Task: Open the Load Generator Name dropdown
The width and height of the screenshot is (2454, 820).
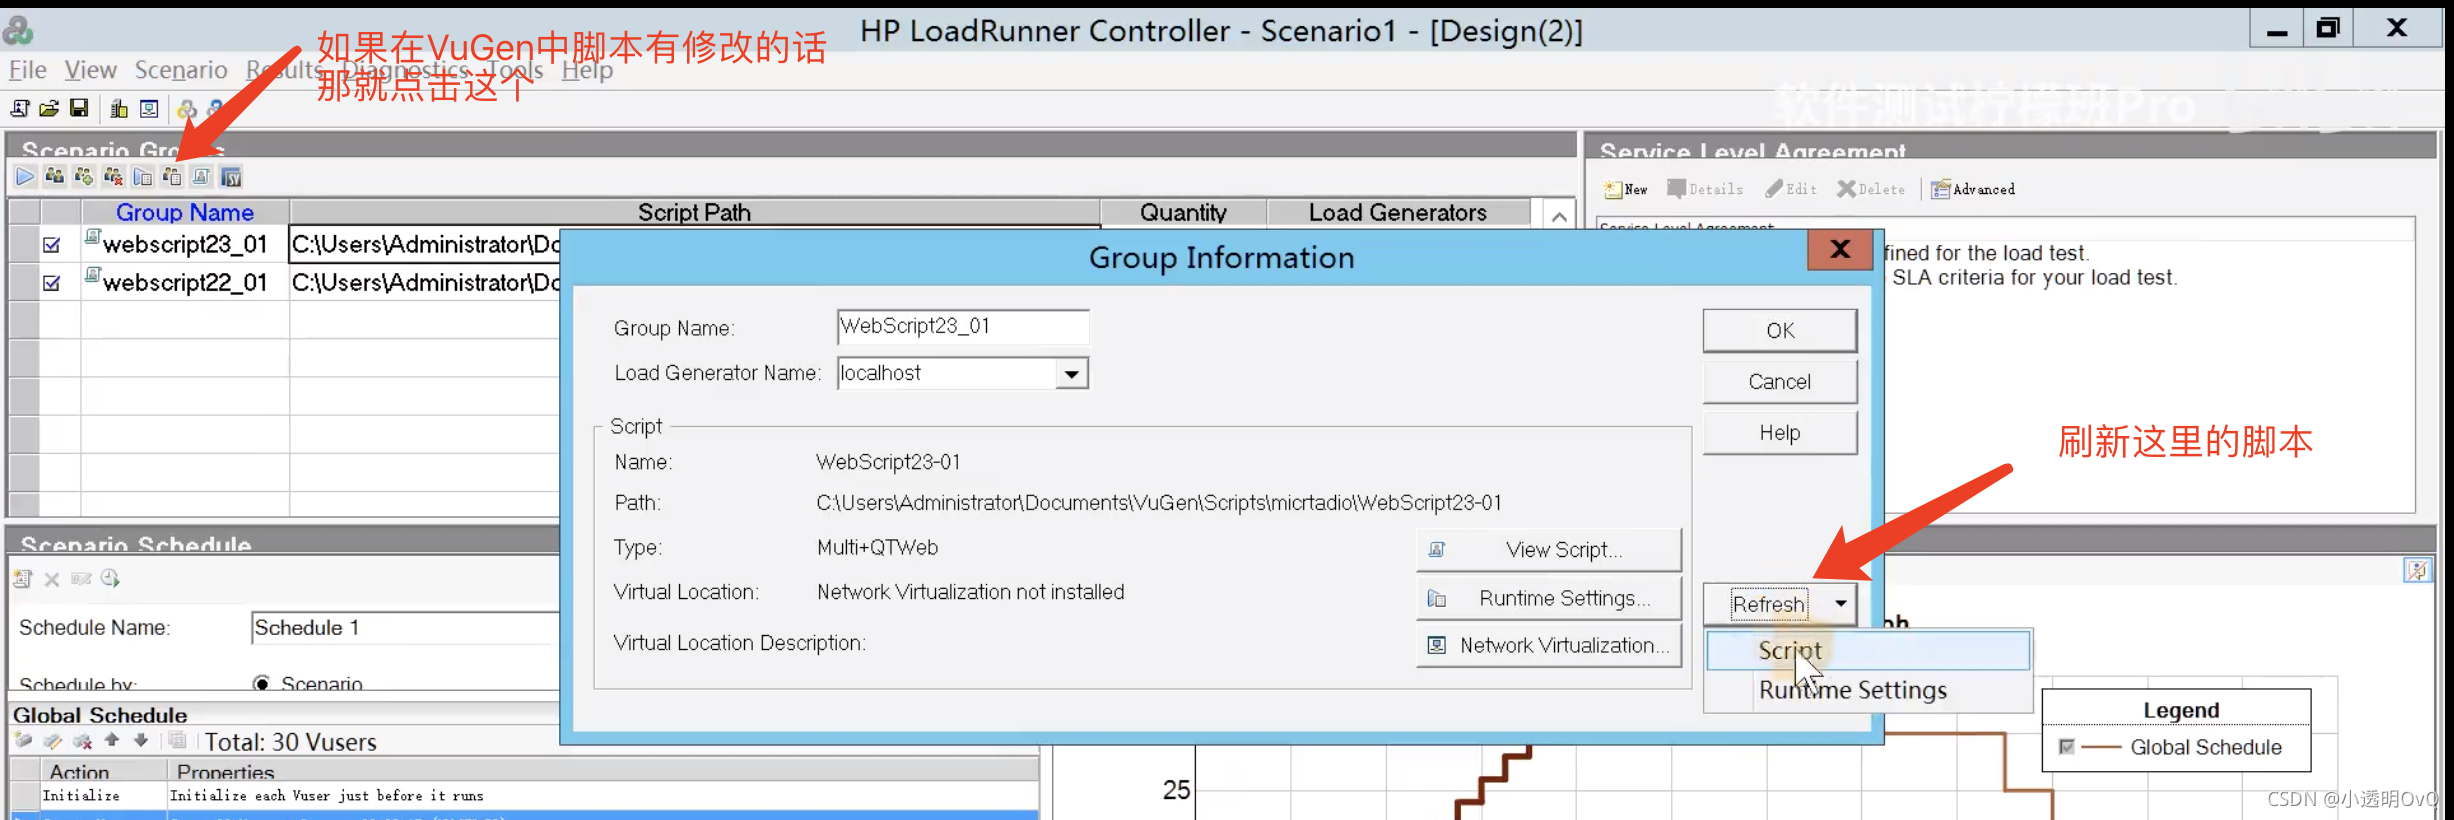Action: click(1071, 374)
